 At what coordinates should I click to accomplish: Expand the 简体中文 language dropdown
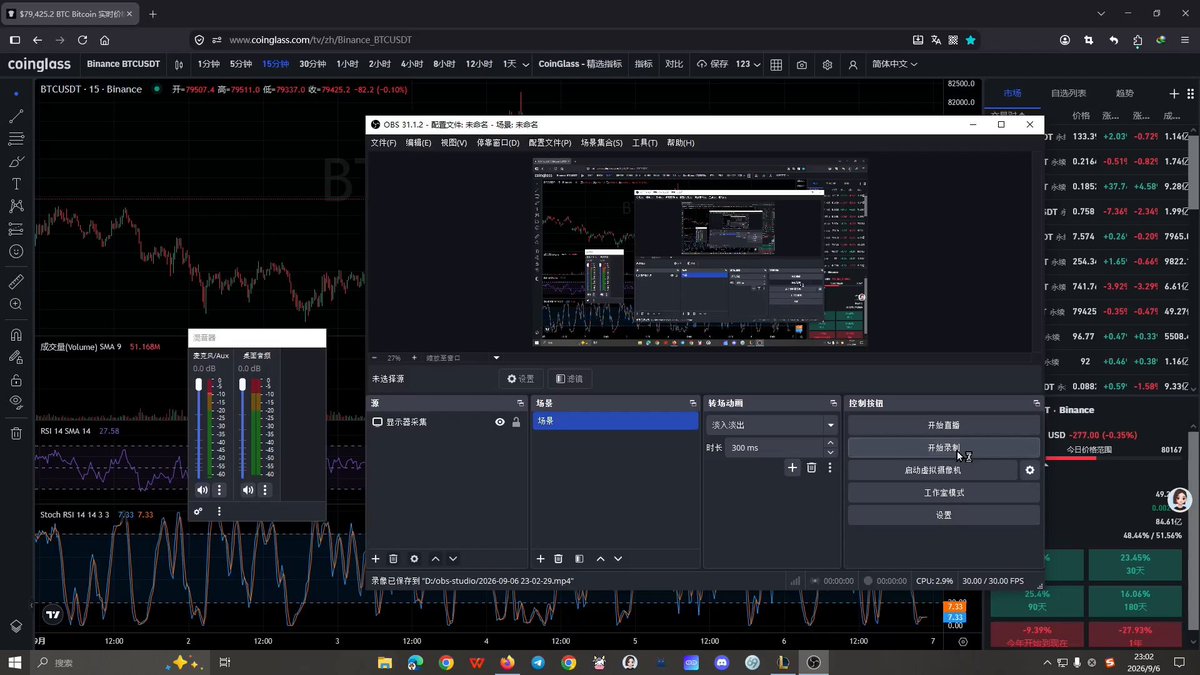[x=894, y=64]
